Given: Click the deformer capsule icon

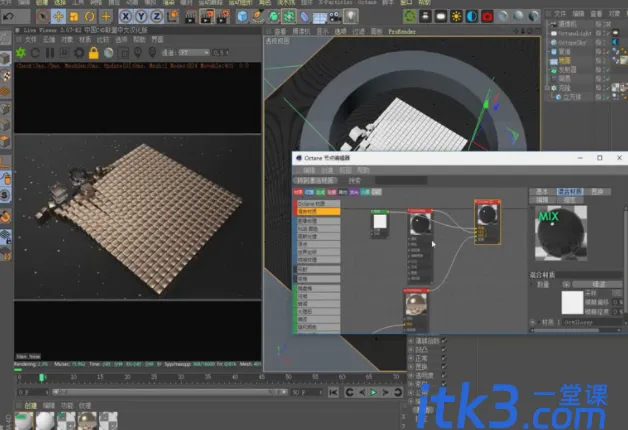Looking at the screenshot, I should pyautogui.click(x=304, y=16).
